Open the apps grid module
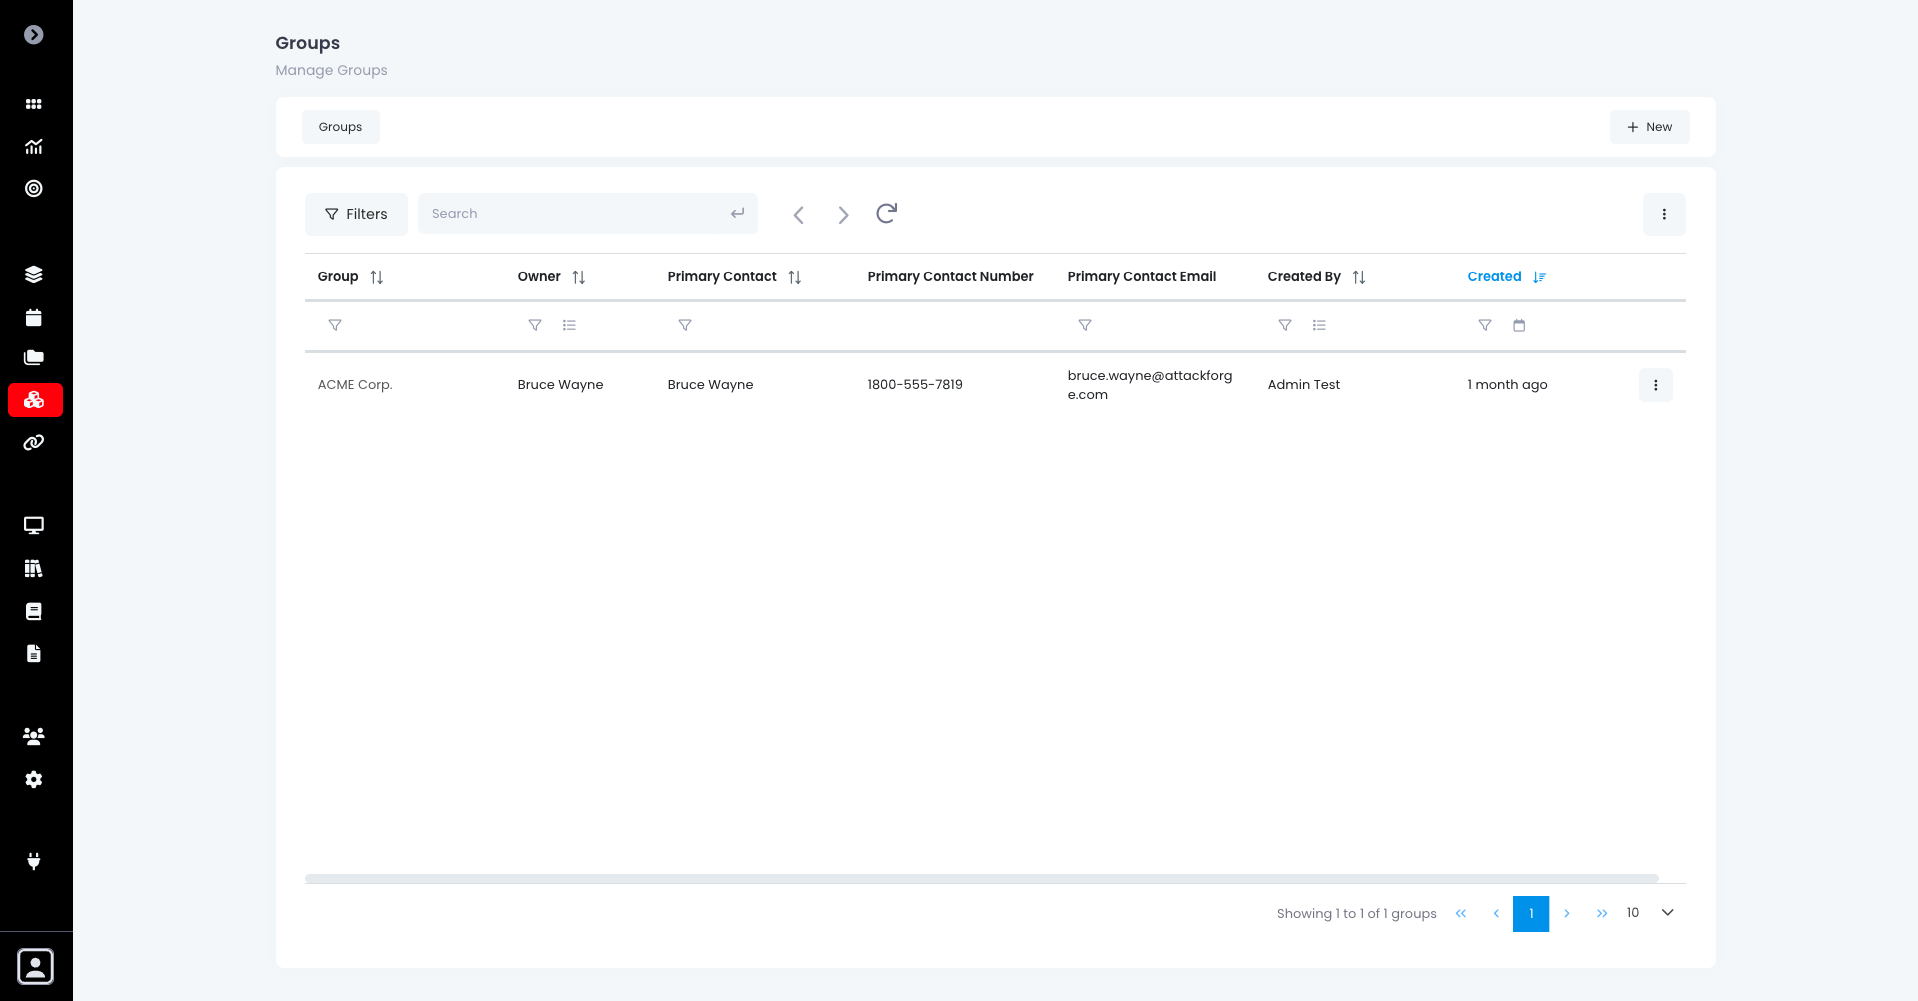 click(x=34, y=104)
